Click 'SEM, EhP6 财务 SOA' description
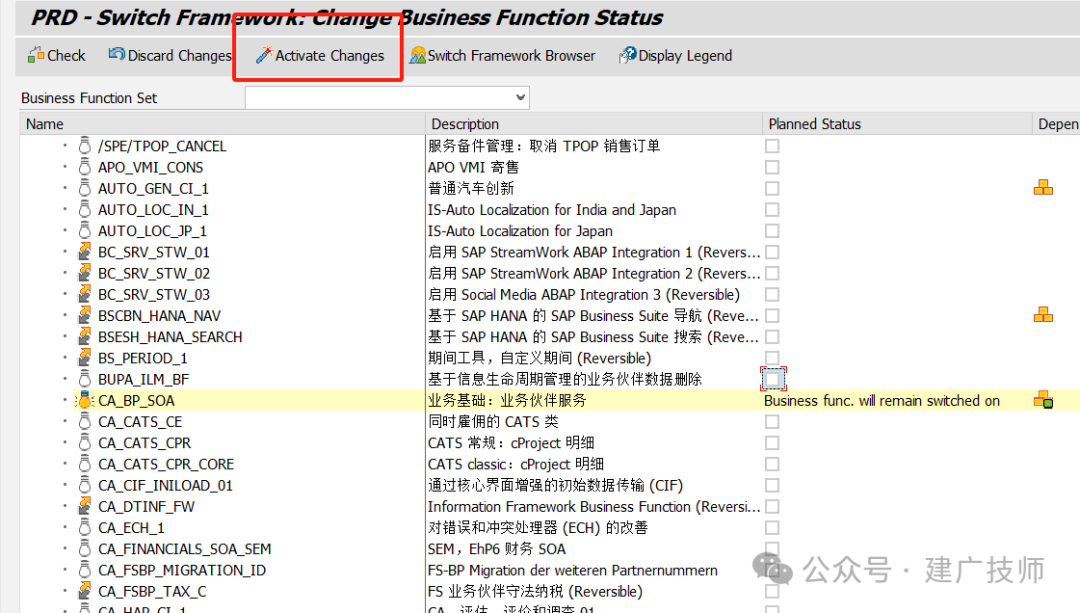This screenshot has height=613, width=1080. coord(497,549)
